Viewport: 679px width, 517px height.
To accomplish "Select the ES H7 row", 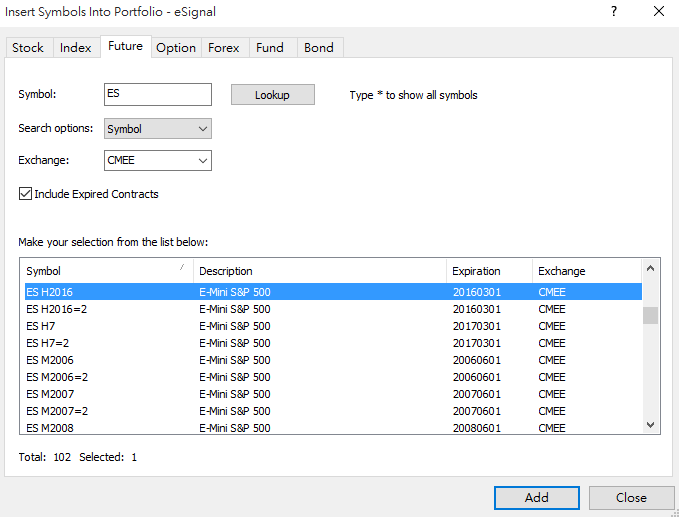I will (x=333, y=326).
